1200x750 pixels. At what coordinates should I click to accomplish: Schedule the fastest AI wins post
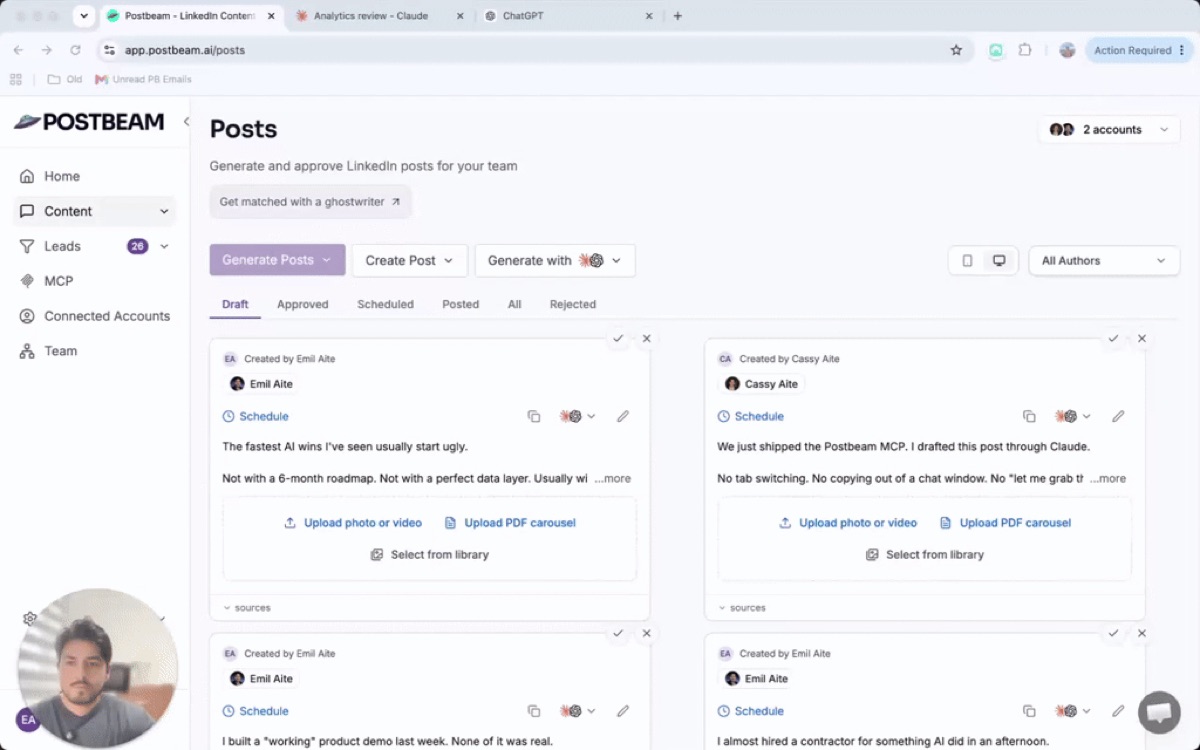click(x=255, y=416)
